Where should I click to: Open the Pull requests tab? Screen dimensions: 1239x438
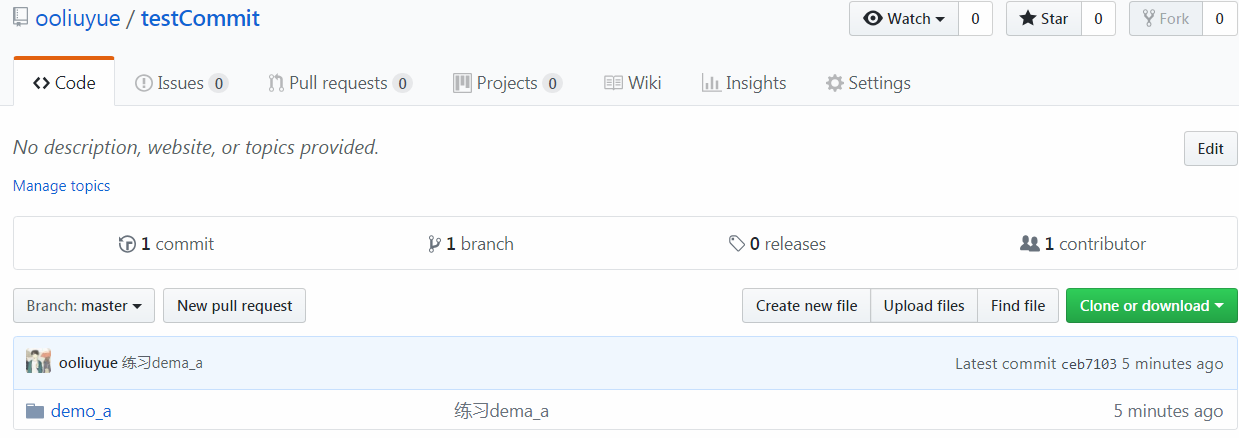pyautogui.click(x=340, y=83)
